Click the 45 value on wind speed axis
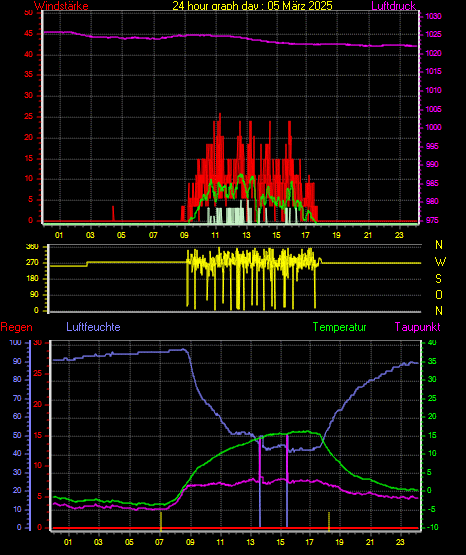Image resolution: width=466 pixels, height=555 pixels. [29, 34]
